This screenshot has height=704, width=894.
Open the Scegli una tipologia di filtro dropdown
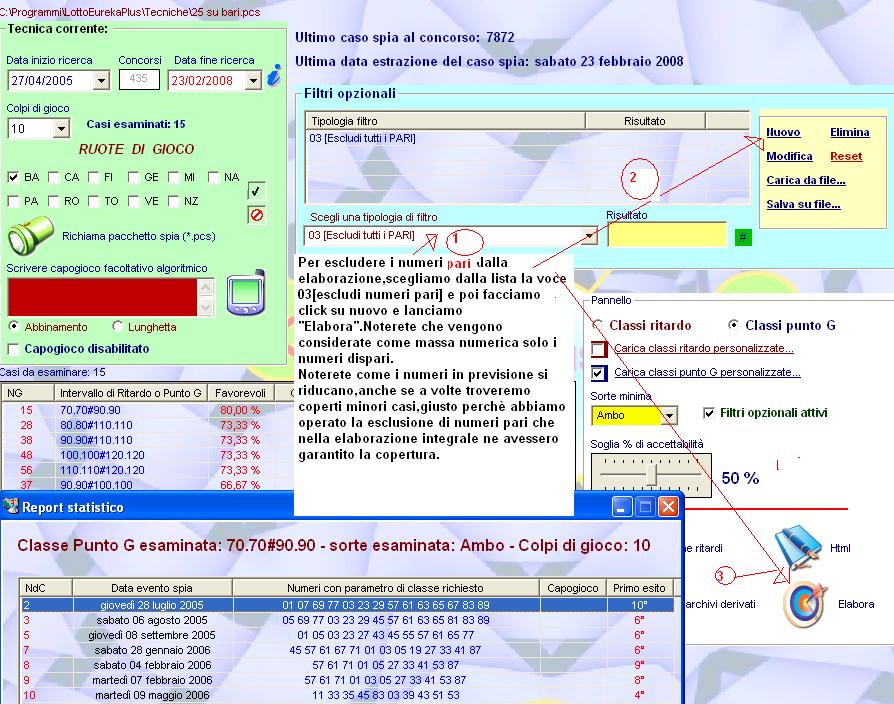click(x=589, y=236)
